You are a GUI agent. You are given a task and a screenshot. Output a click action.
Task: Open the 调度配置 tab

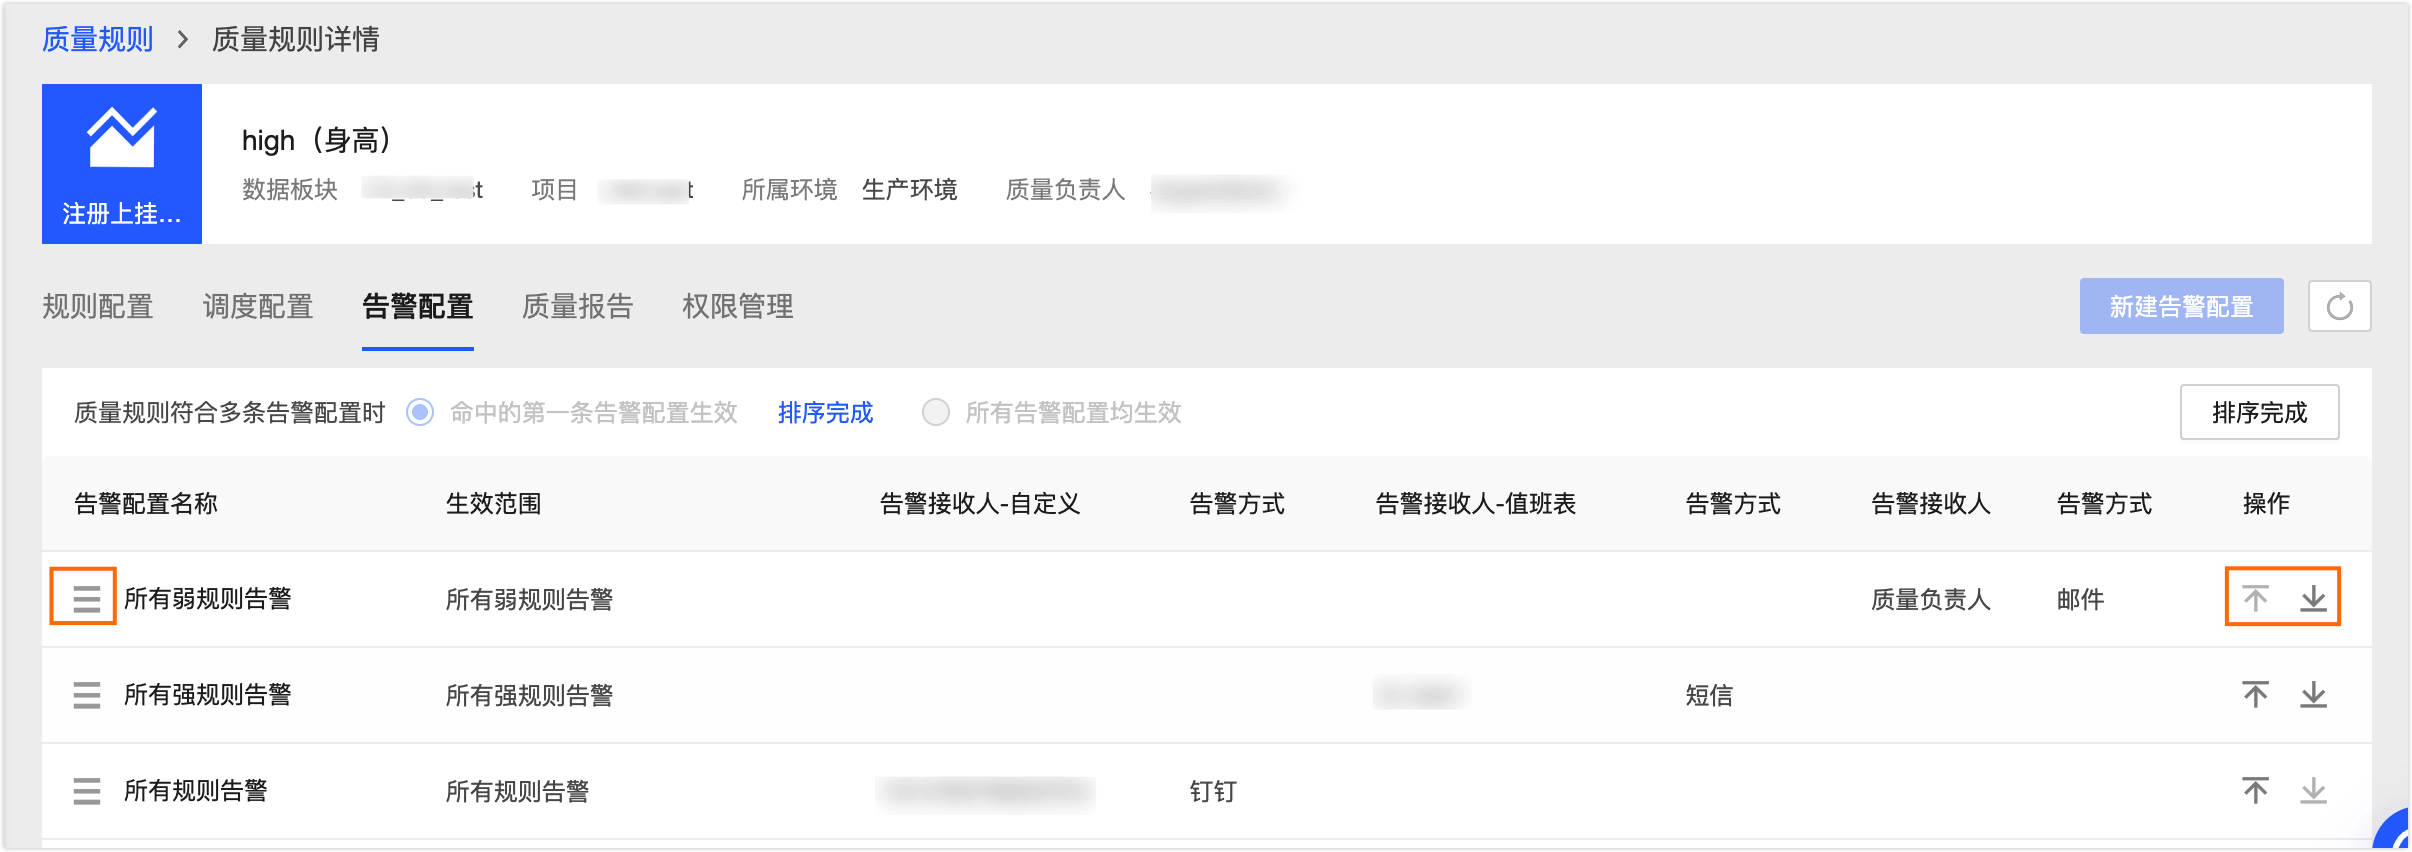[x=258, y=306]
